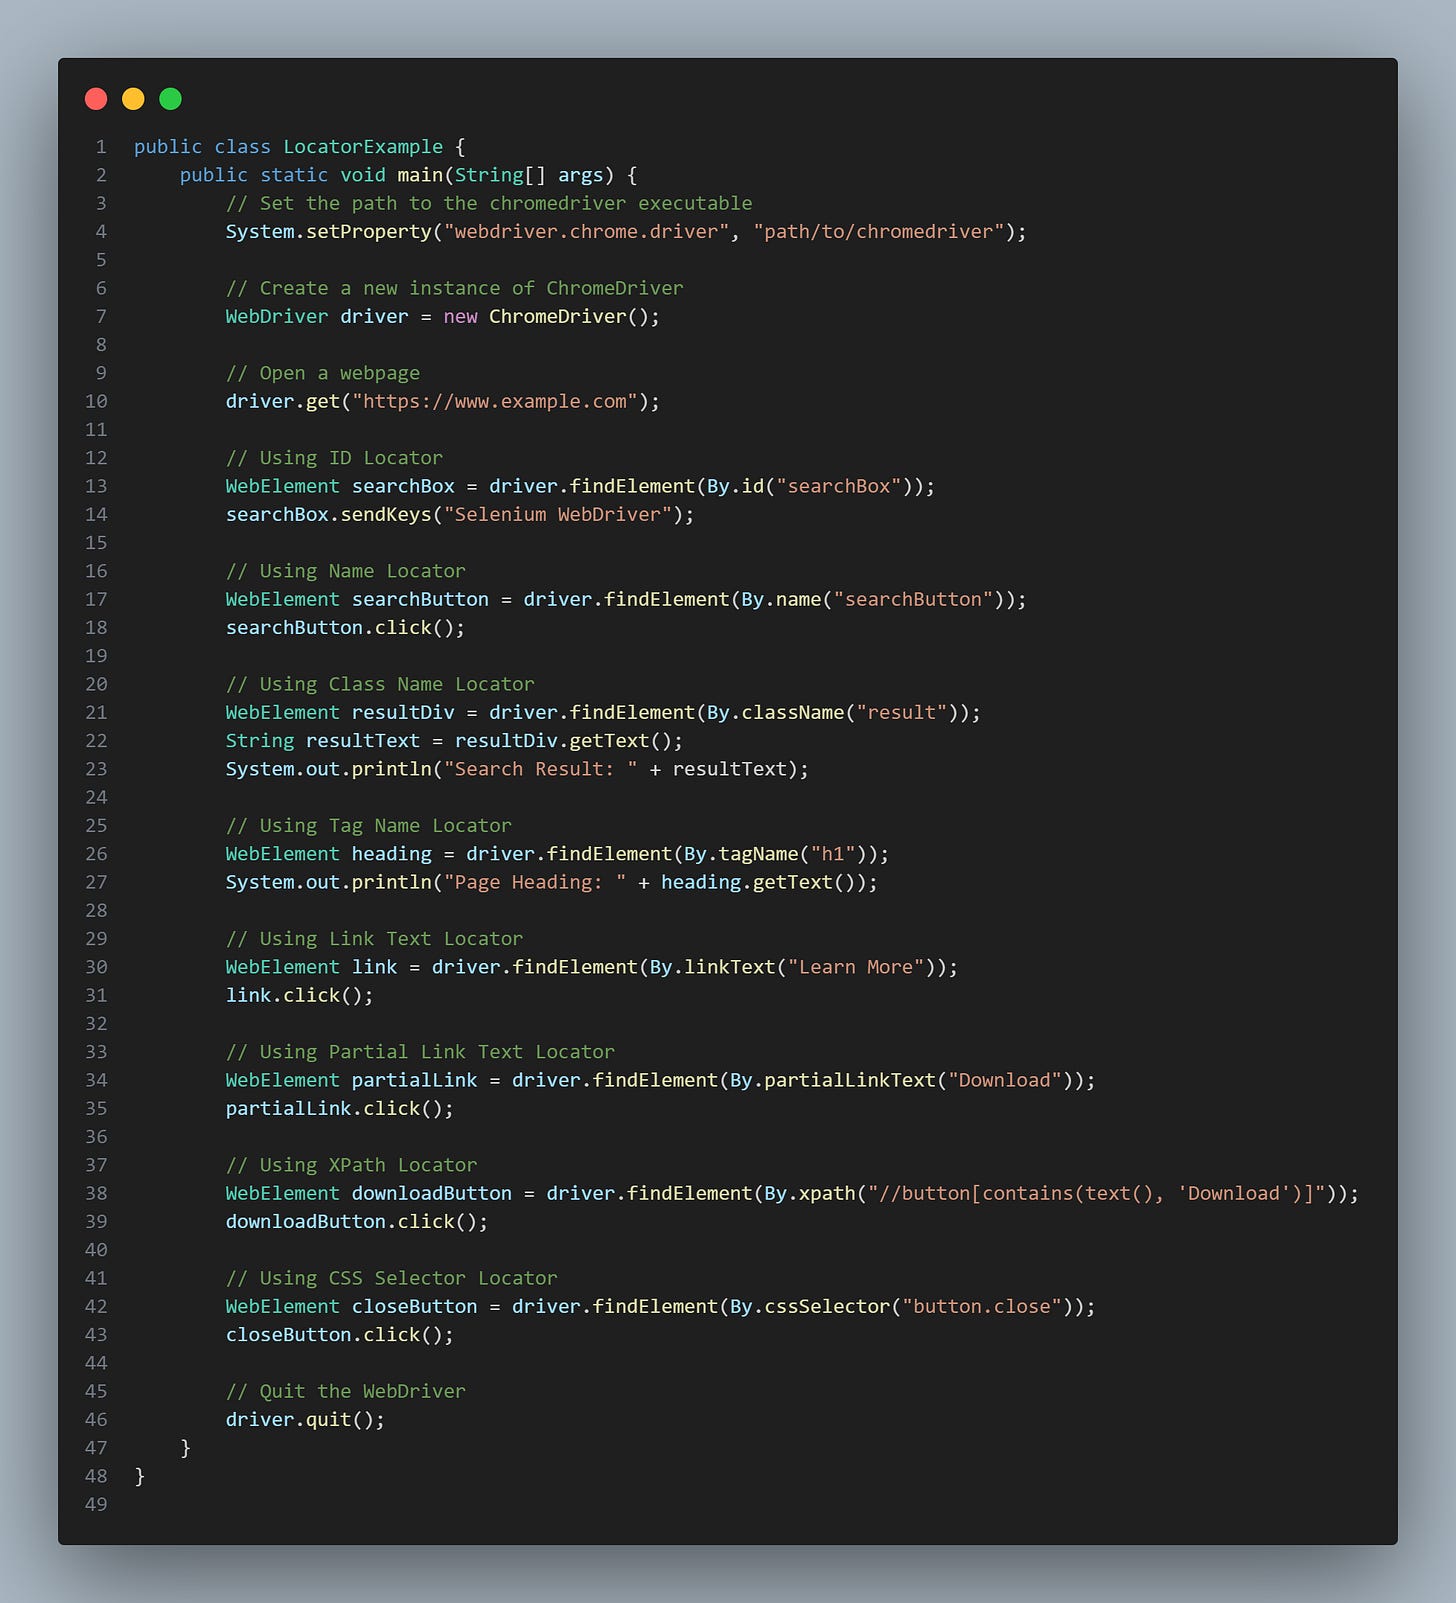Select comment "Using ID Locator"

334,458
